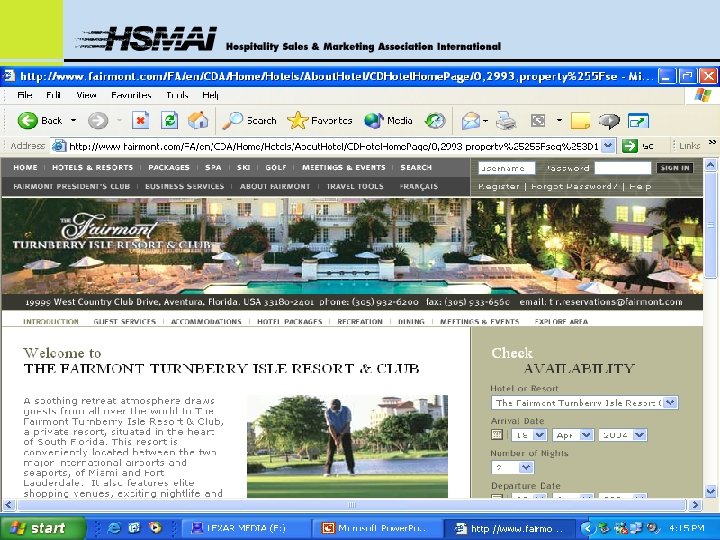Select DINING hotel tab
Screen dimensions: 720x540
click(411, 321)
